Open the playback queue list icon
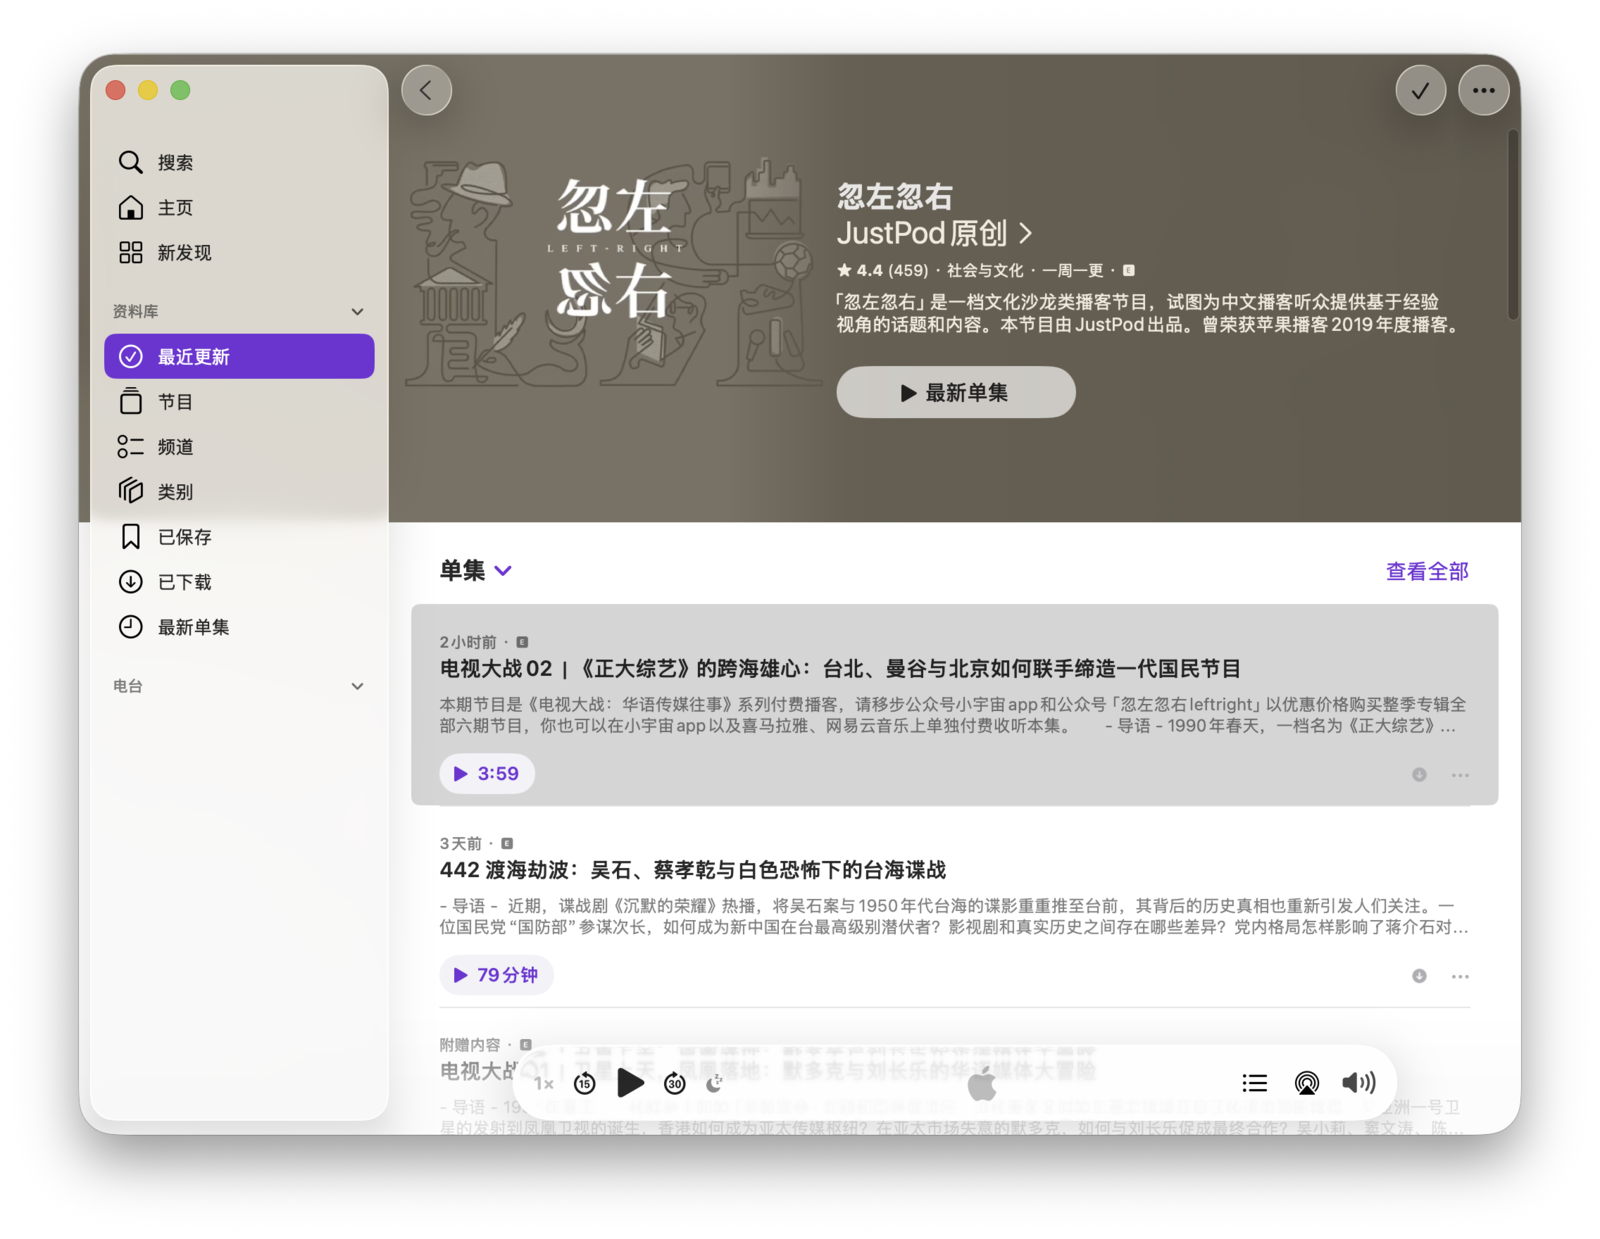This screenshot has height=1239, width=1600. tap(1254, 1083)
